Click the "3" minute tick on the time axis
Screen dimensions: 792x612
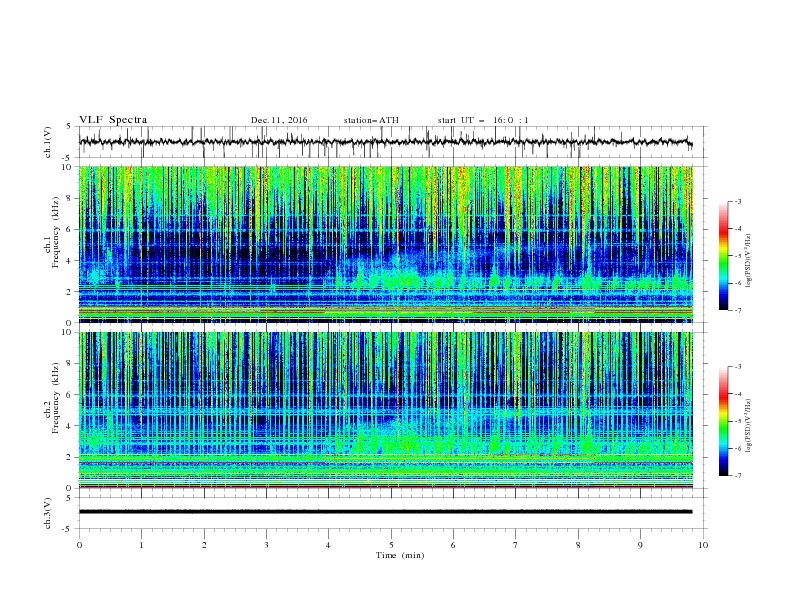266,545
